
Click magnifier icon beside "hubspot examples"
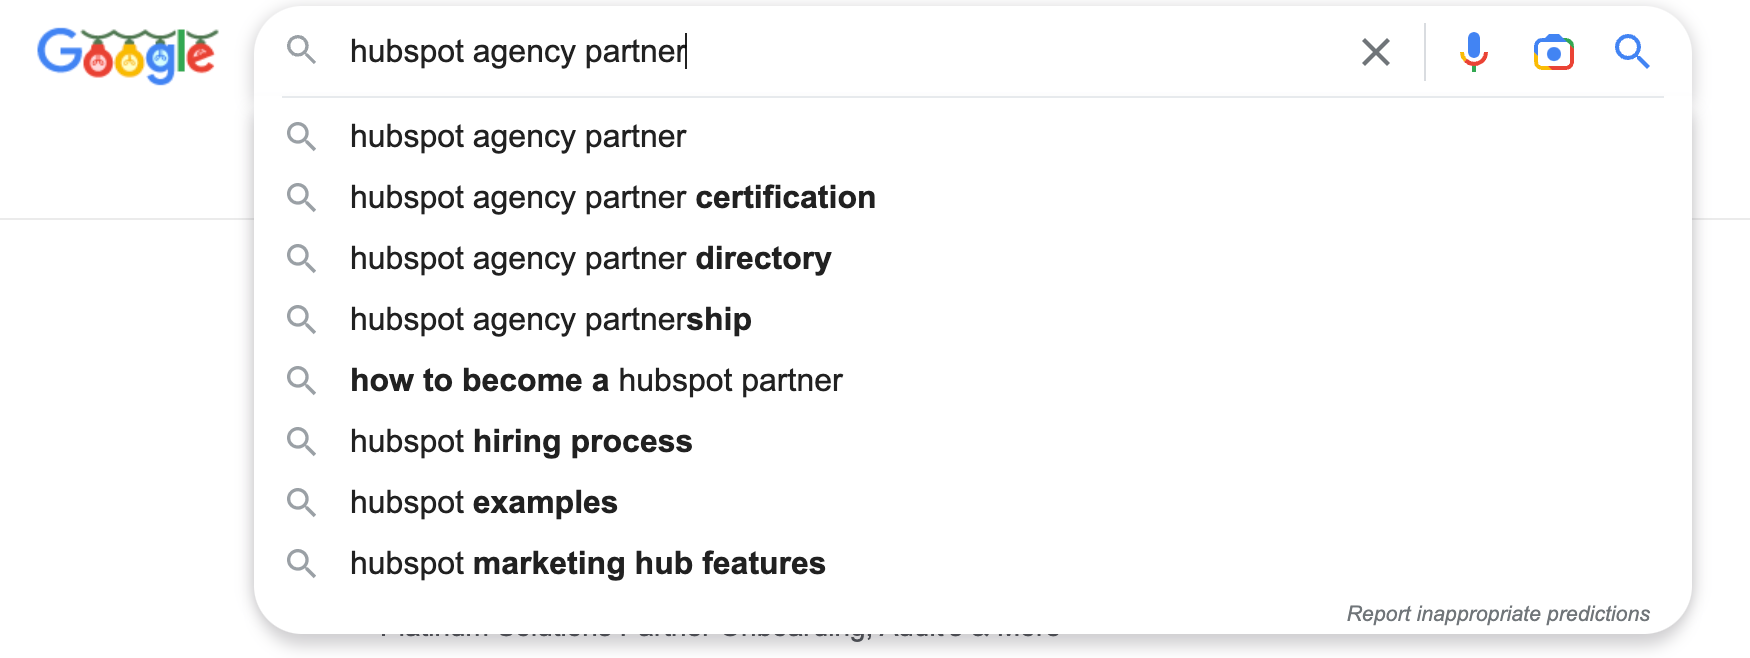(x=301, y=502)
